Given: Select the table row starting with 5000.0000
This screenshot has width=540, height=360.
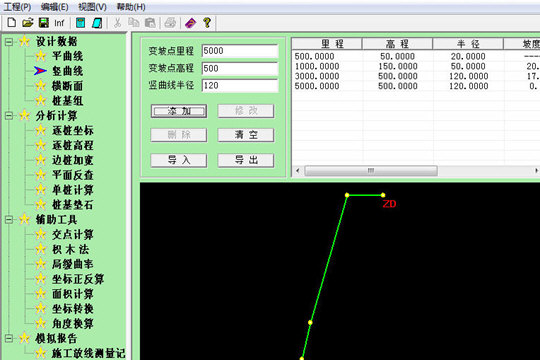Looking at the screenshot, I should click(x=416, y=86).
